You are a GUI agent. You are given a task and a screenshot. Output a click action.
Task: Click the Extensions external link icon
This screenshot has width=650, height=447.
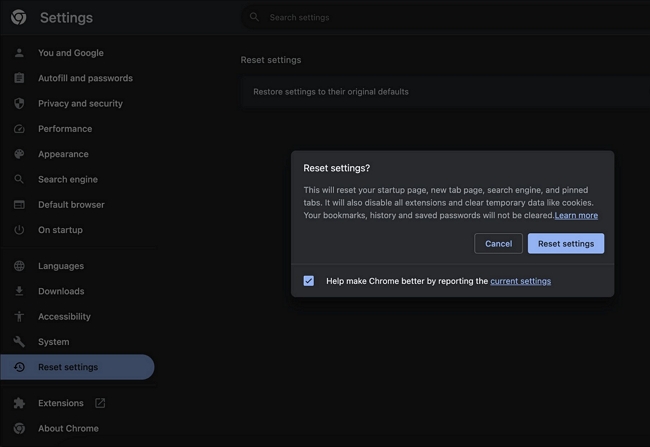pyautogui.click(x=99, y=403)
